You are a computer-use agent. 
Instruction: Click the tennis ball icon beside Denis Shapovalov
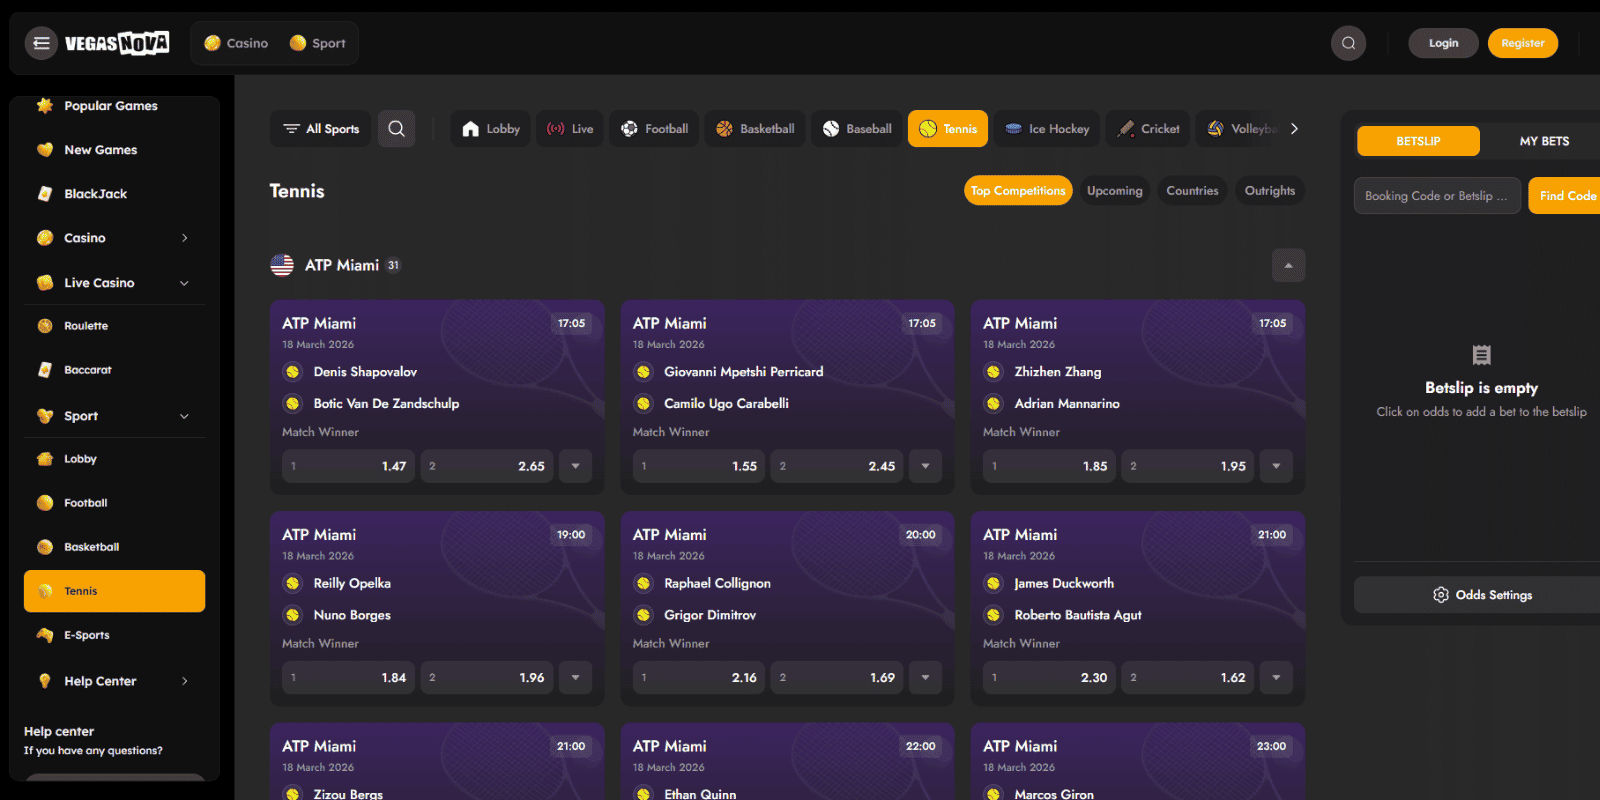click(x=293, y=372)
